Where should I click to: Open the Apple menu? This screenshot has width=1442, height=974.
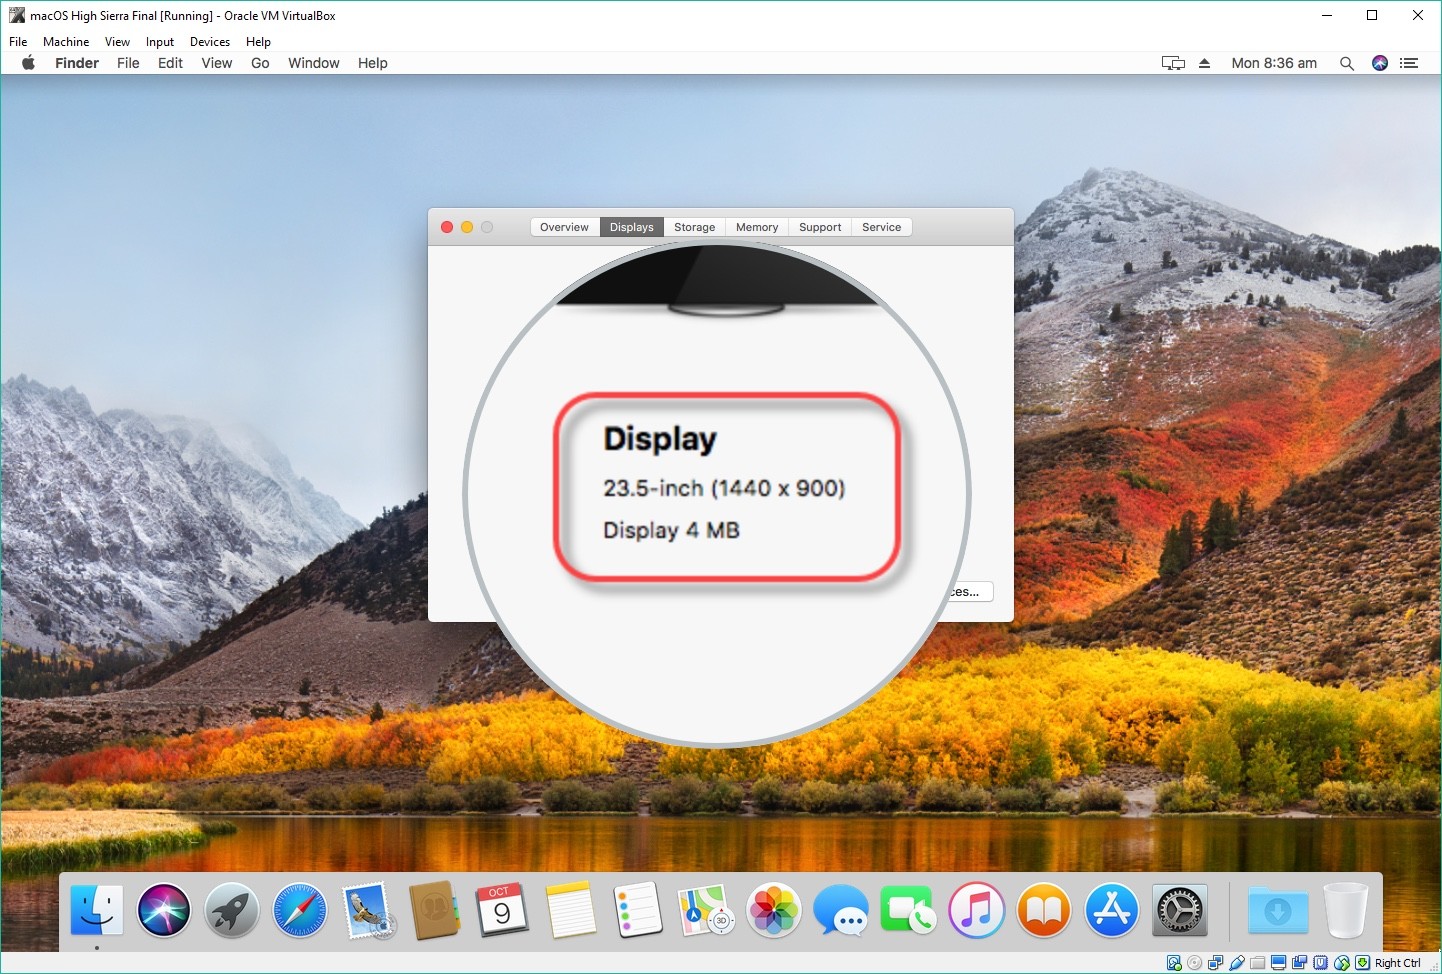tap(29, 63)
